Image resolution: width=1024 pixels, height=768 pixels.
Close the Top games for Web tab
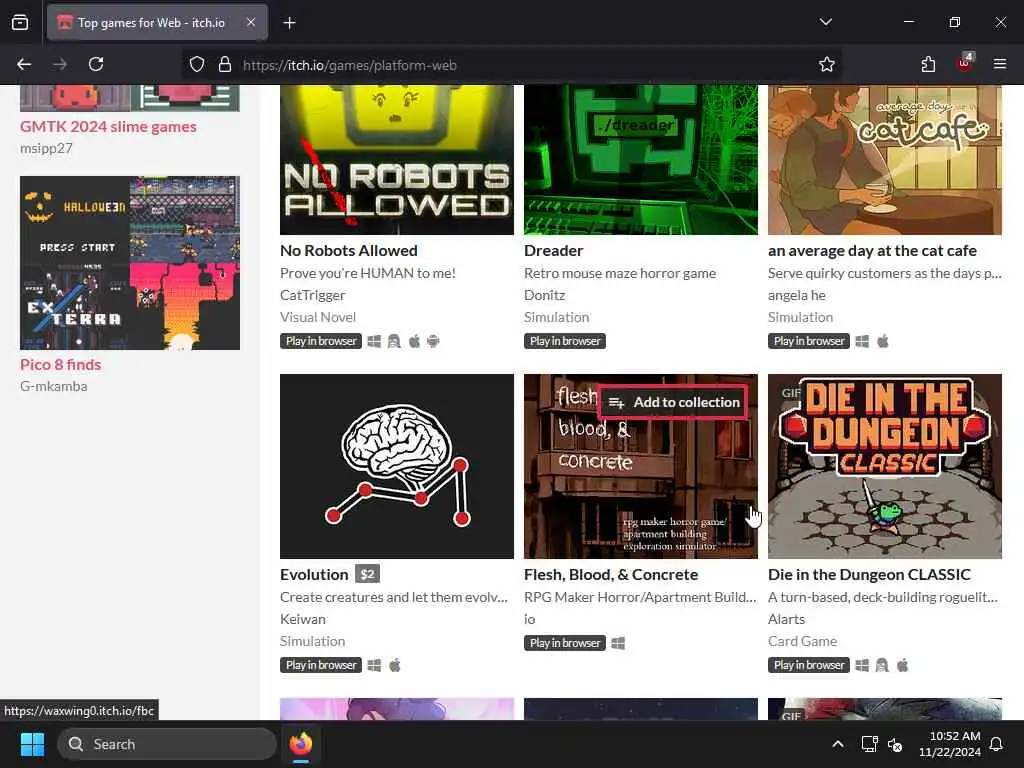[x=251, y=22]
